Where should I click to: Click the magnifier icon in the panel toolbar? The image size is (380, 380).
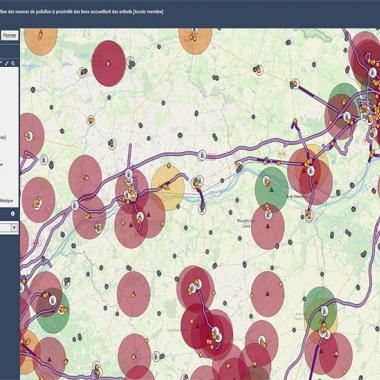(13, 63)
